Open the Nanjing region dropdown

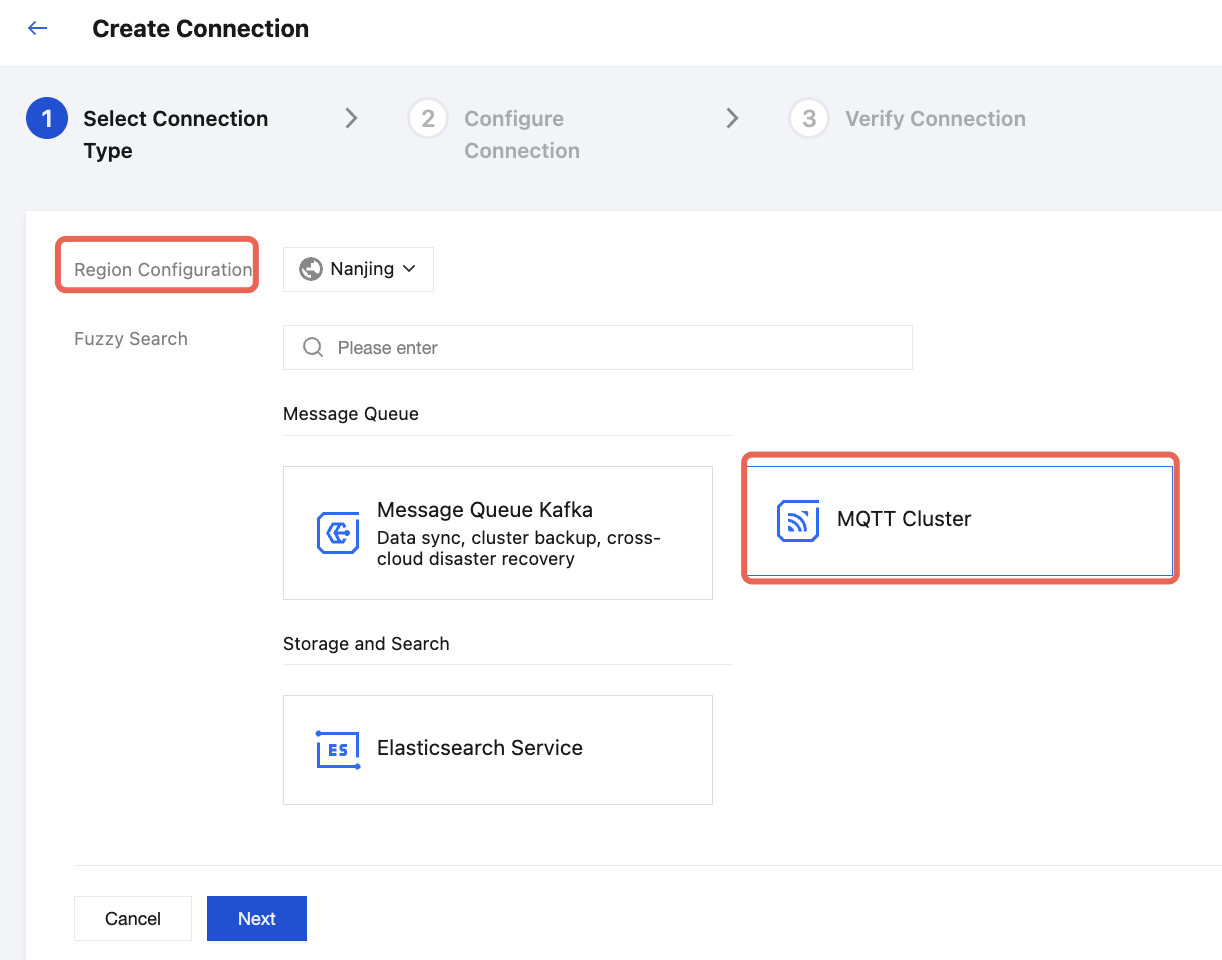[x=358, y=269]
